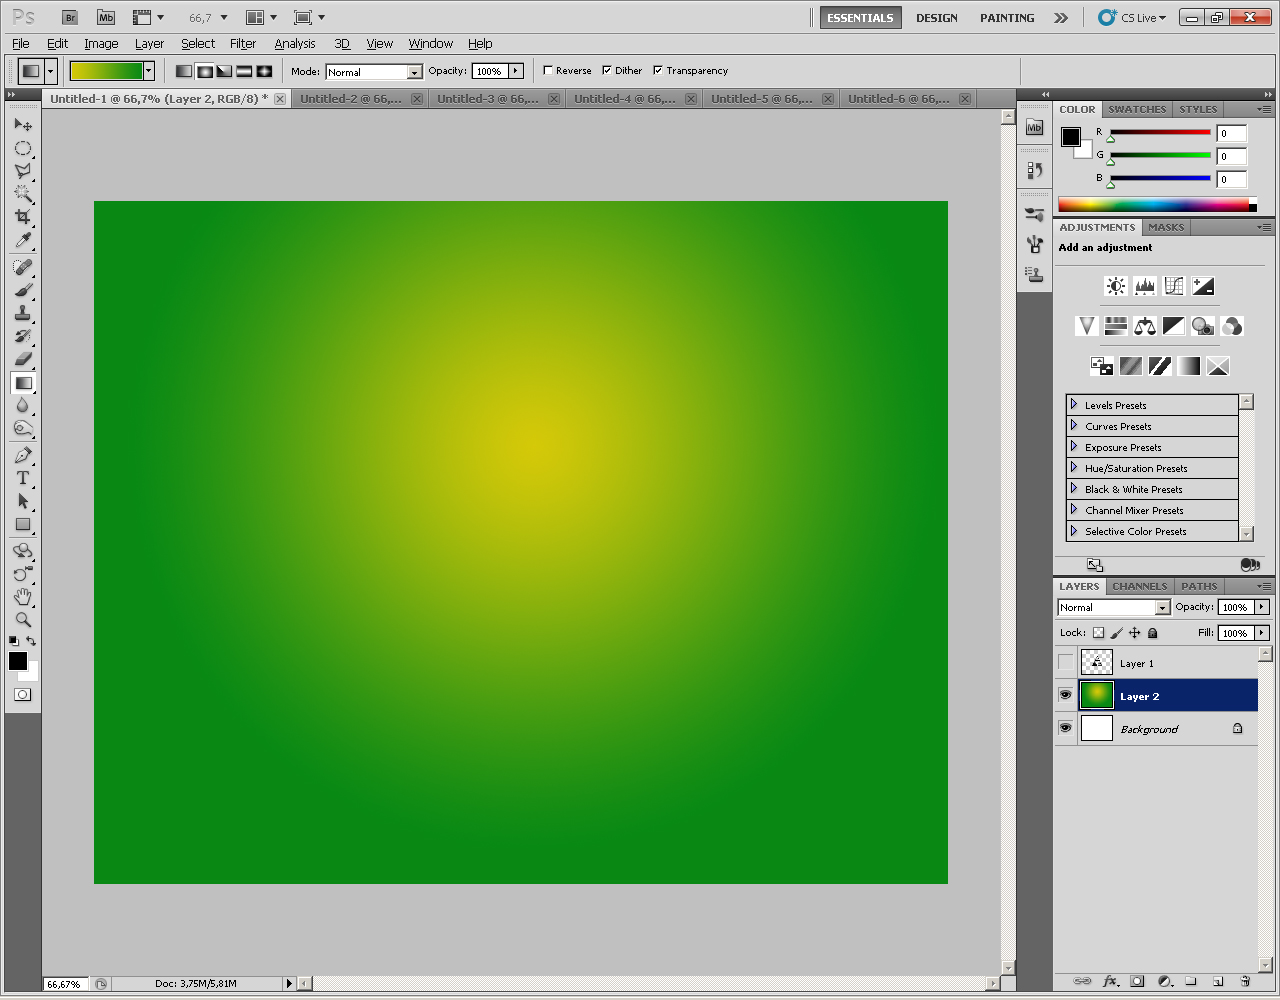
Task: Enable the Reverse gradient checkbox
Action: [549, 70]
